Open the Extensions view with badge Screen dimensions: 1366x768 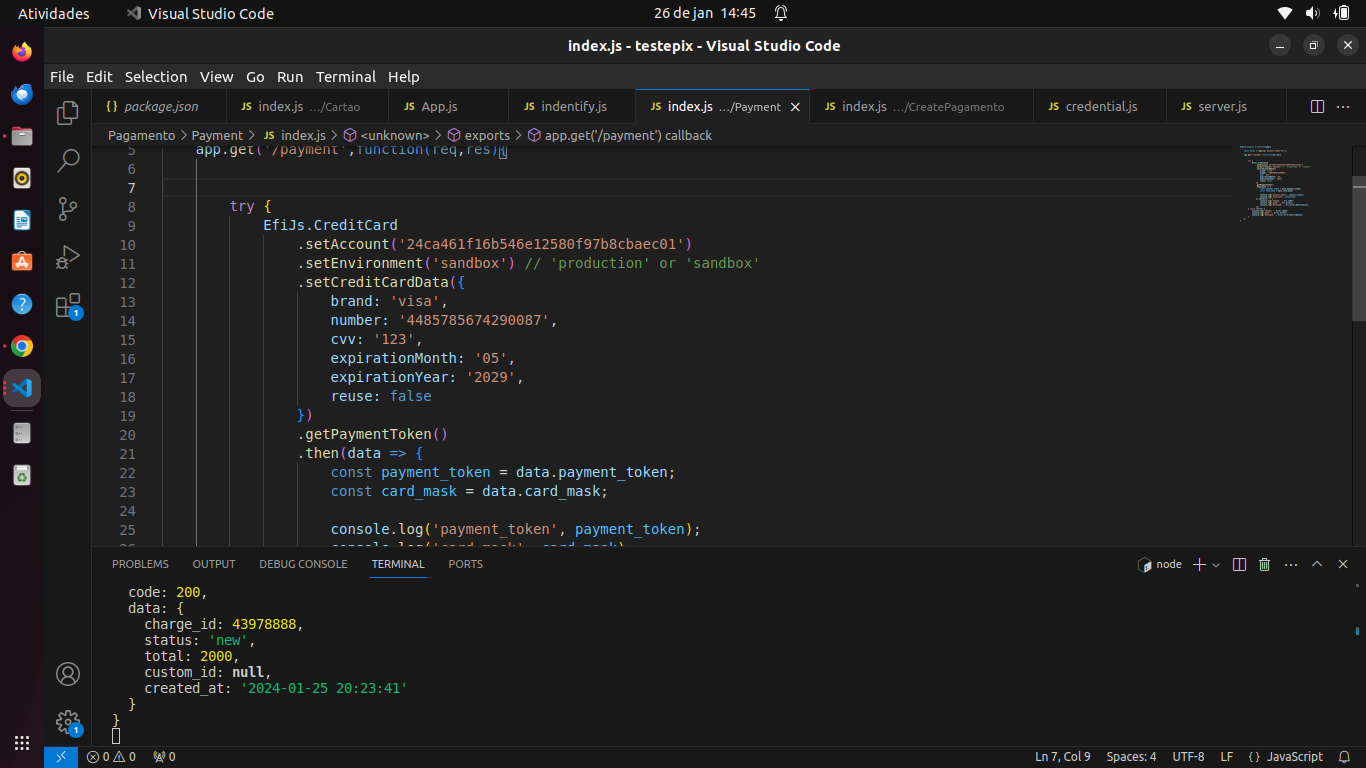coord(68,305)
